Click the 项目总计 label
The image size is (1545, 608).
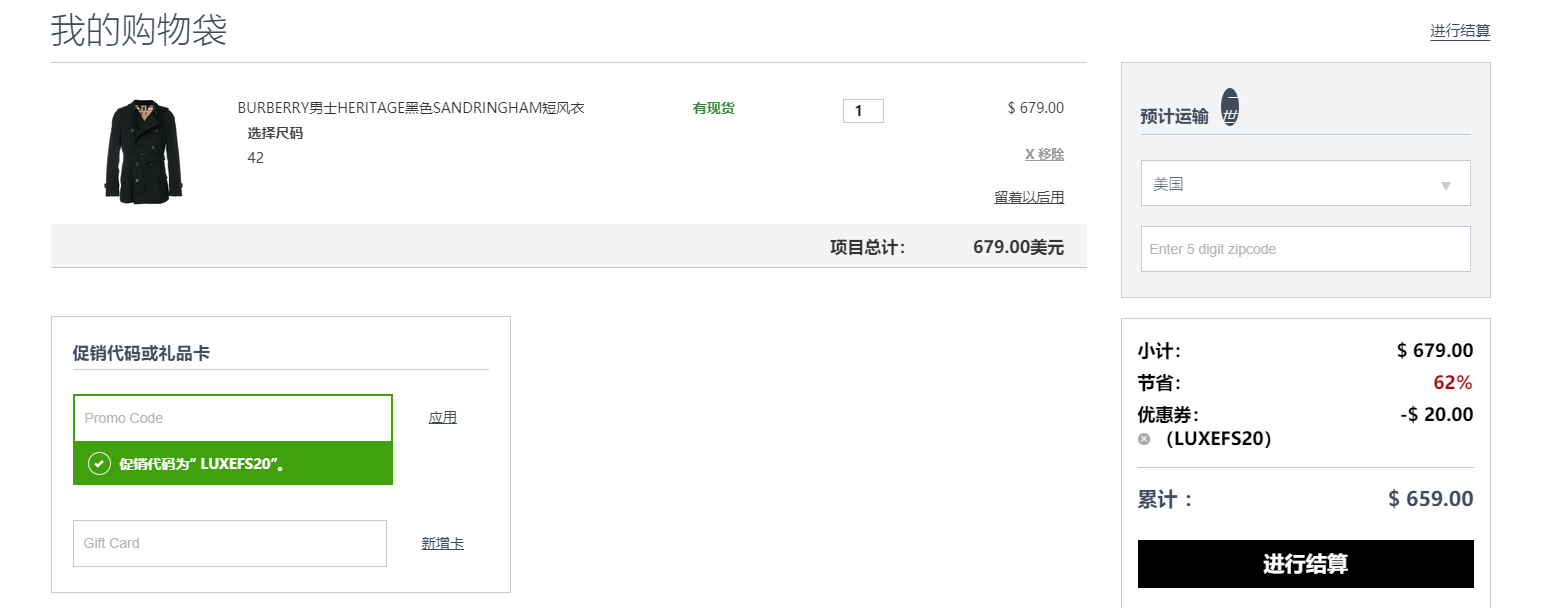pos(868,247)
